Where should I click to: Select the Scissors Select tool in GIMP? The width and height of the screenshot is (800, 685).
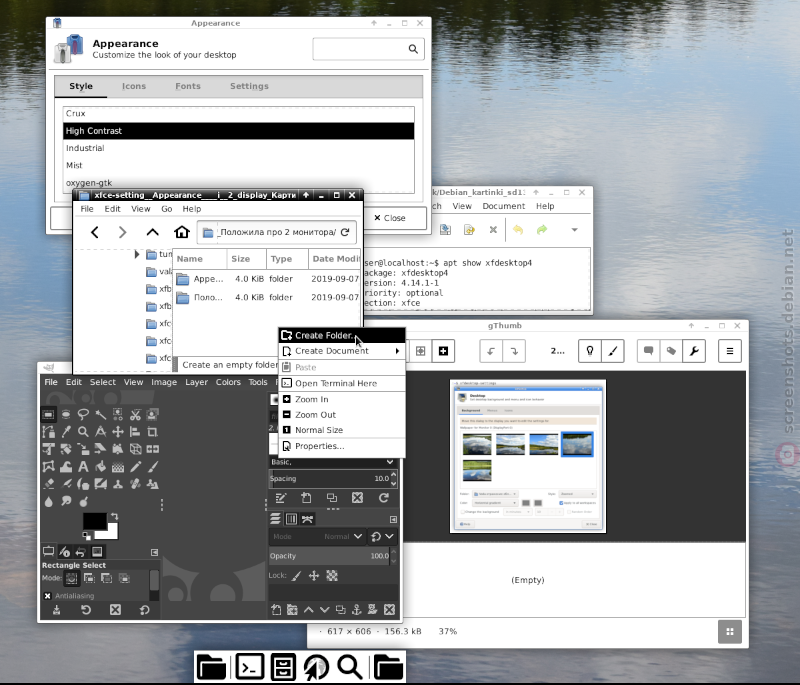click(135, 414)
